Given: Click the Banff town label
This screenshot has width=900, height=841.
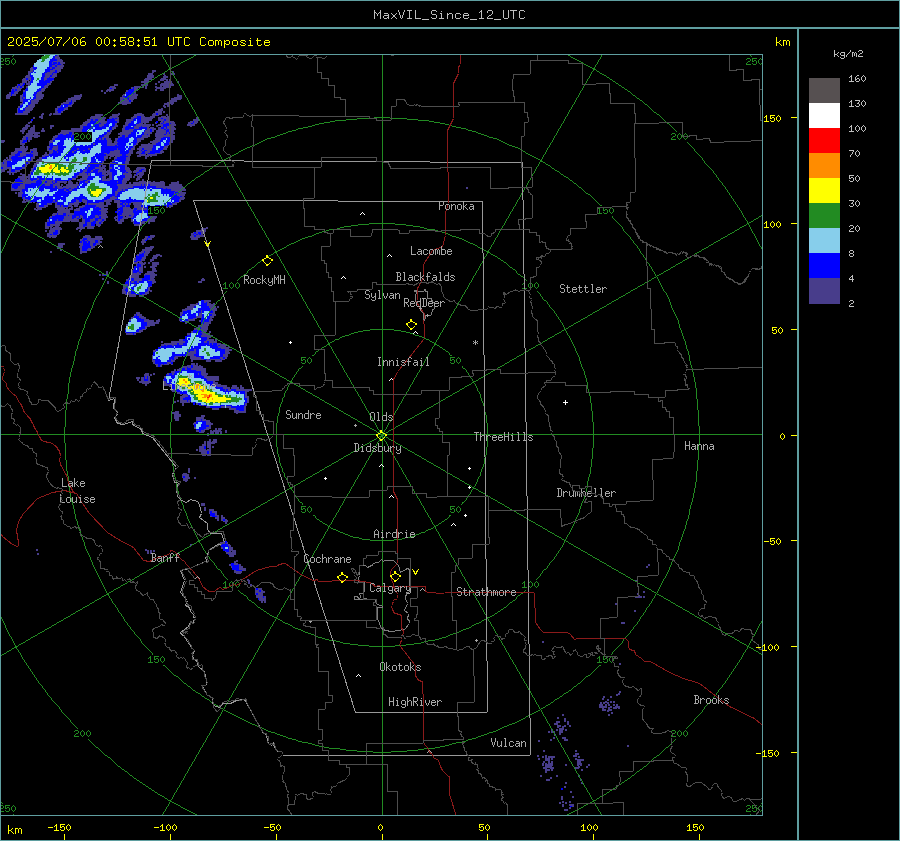Looking at the screenshot, I should [165, 557].
